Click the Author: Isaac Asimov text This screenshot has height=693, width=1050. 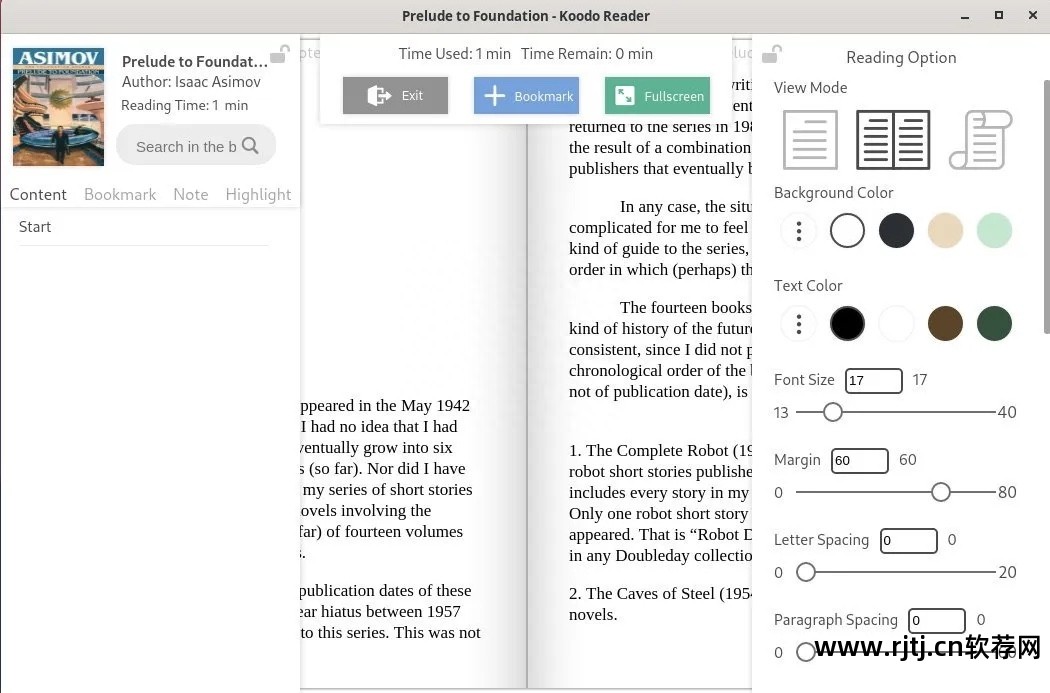click(192, 82)
